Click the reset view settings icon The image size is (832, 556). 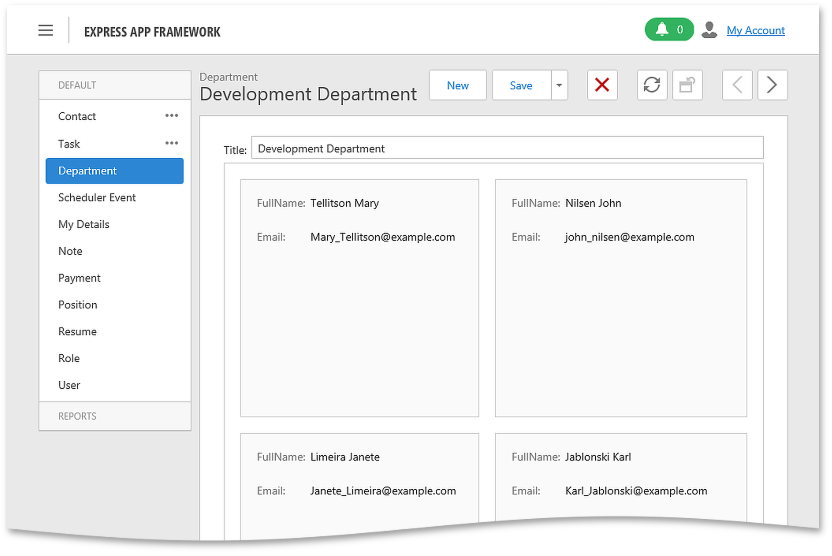coord(686,85)
